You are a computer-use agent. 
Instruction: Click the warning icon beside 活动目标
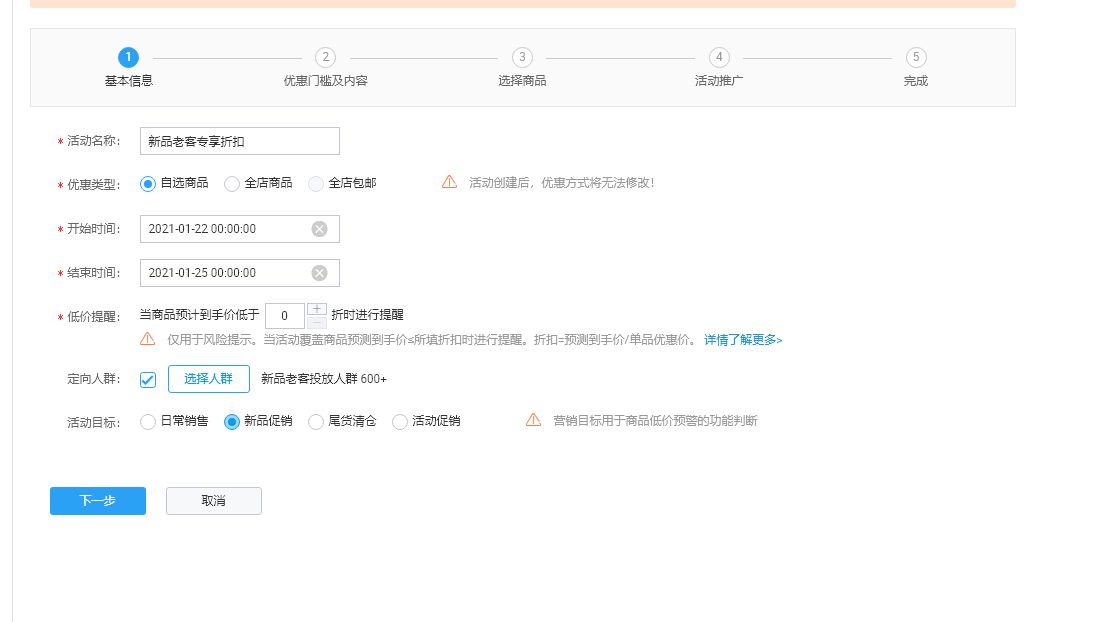(533, 420)
